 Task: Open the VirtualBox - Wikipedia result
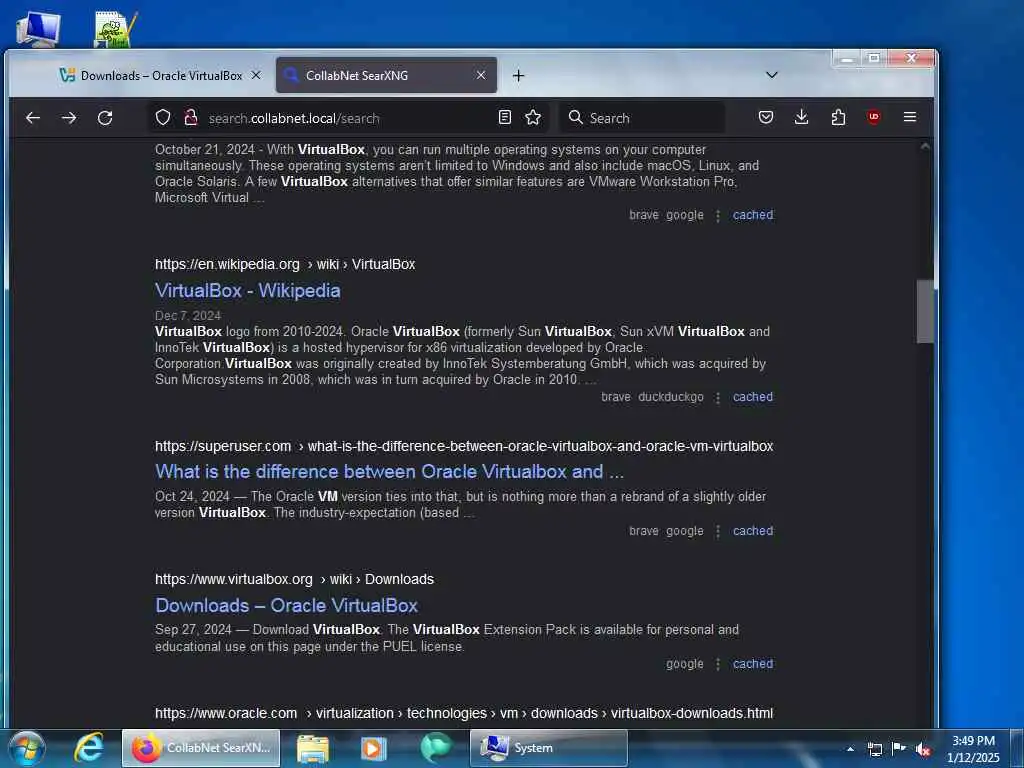(248, 291)
